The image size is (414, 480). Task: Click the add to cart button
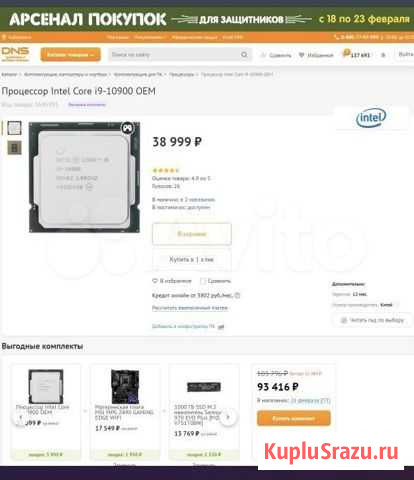(x=192, y=234)
